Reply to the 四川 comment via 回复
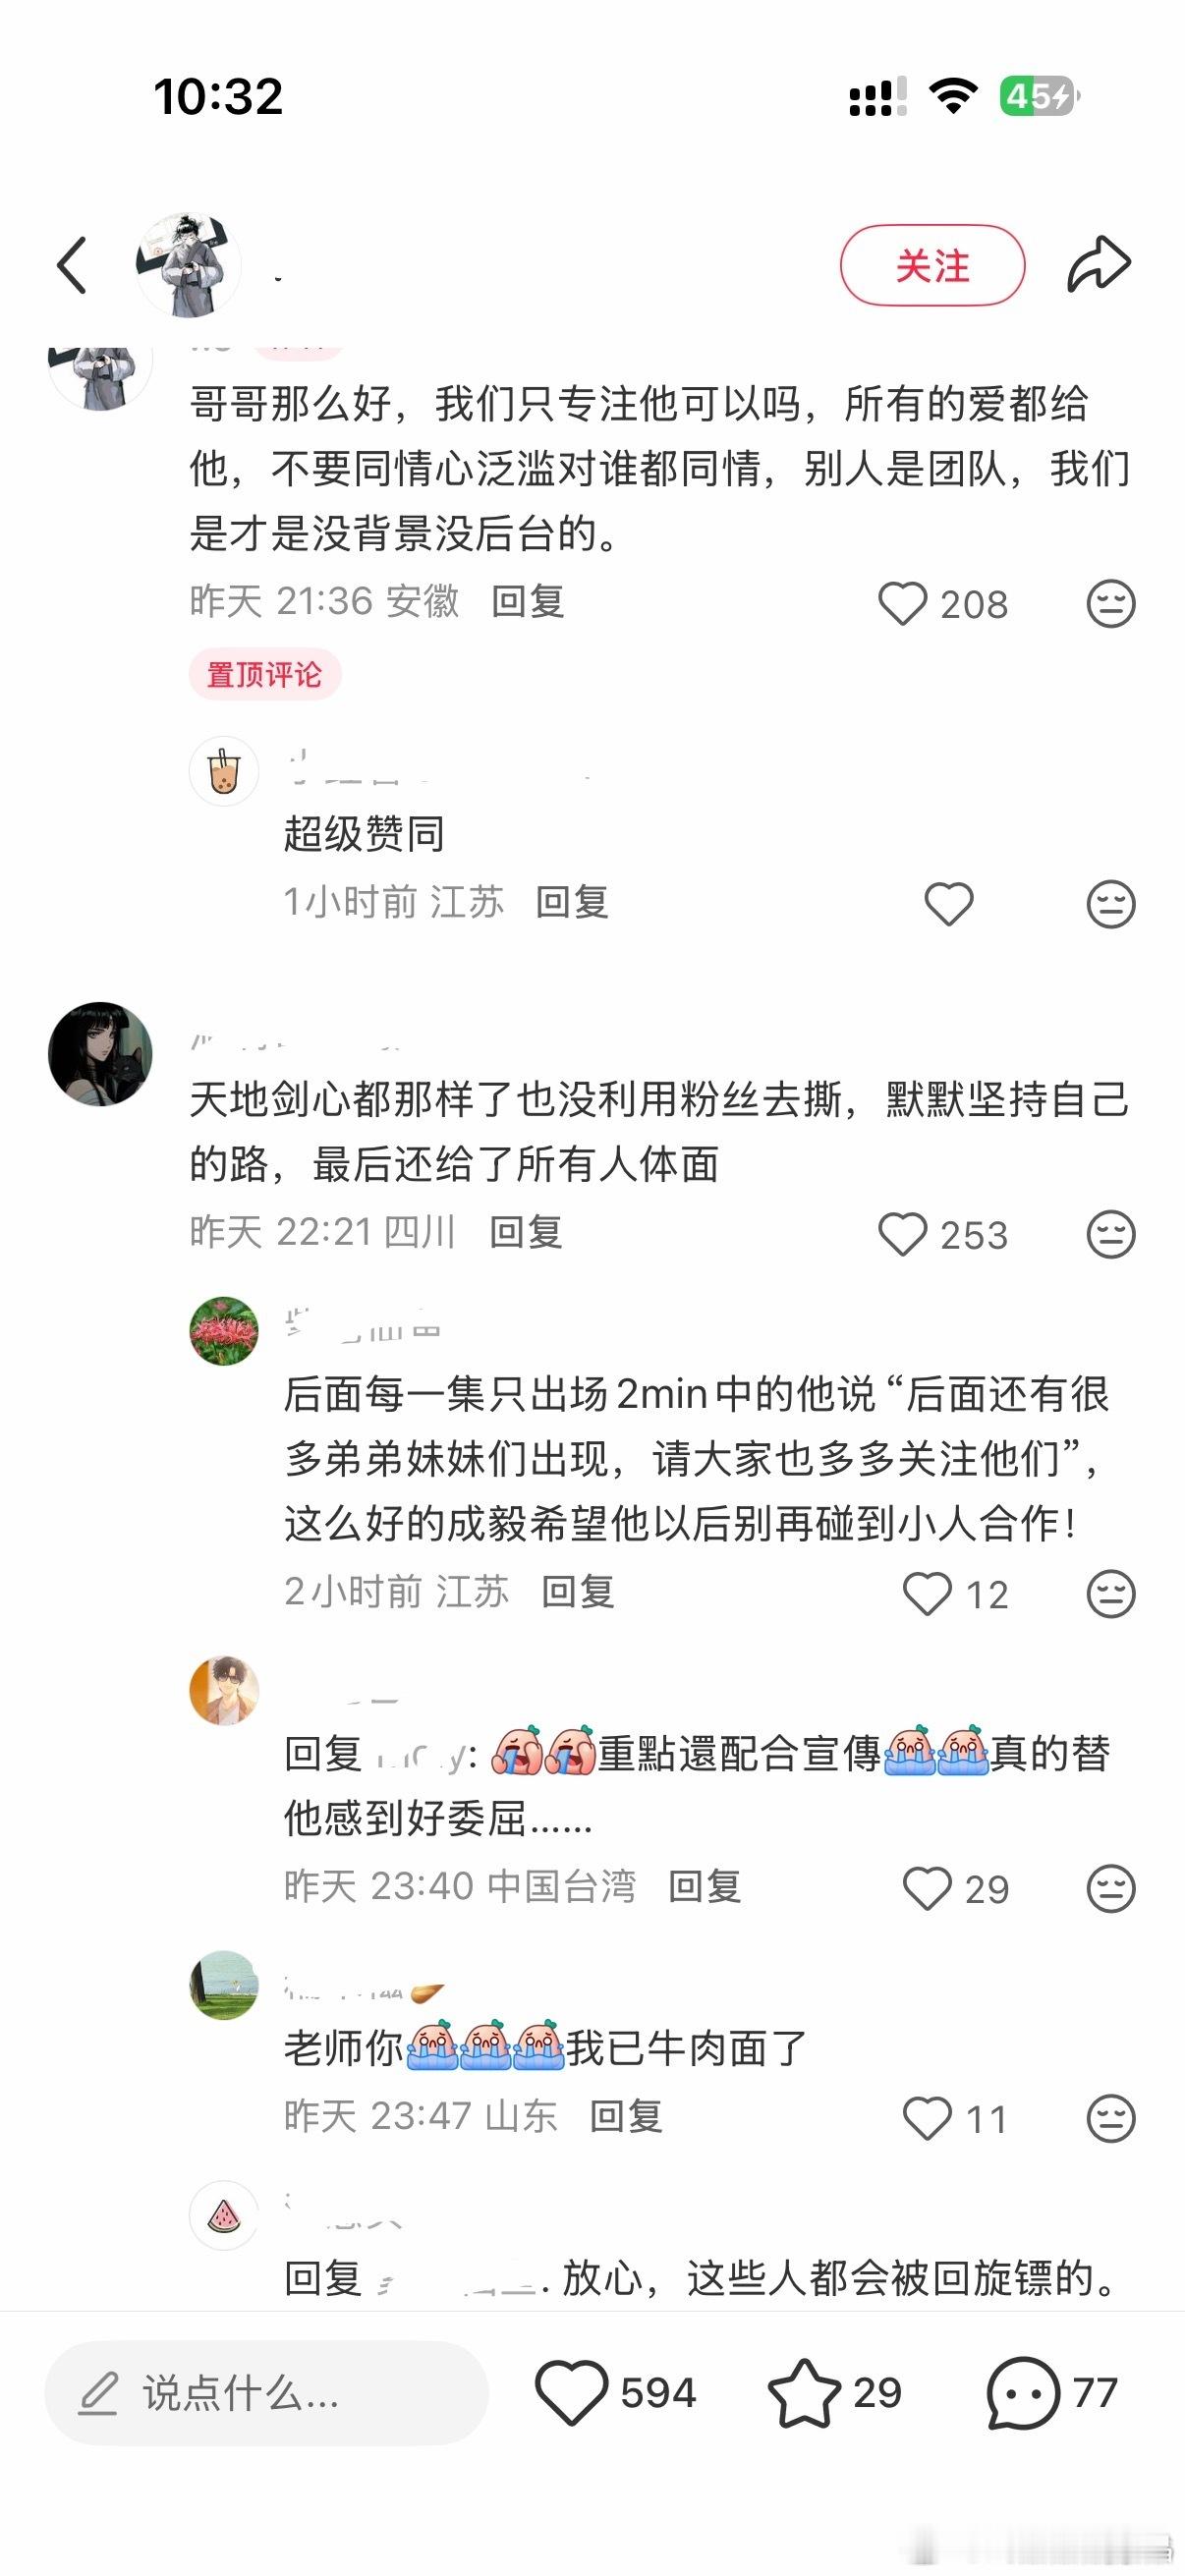 [x=526, y=1232]
